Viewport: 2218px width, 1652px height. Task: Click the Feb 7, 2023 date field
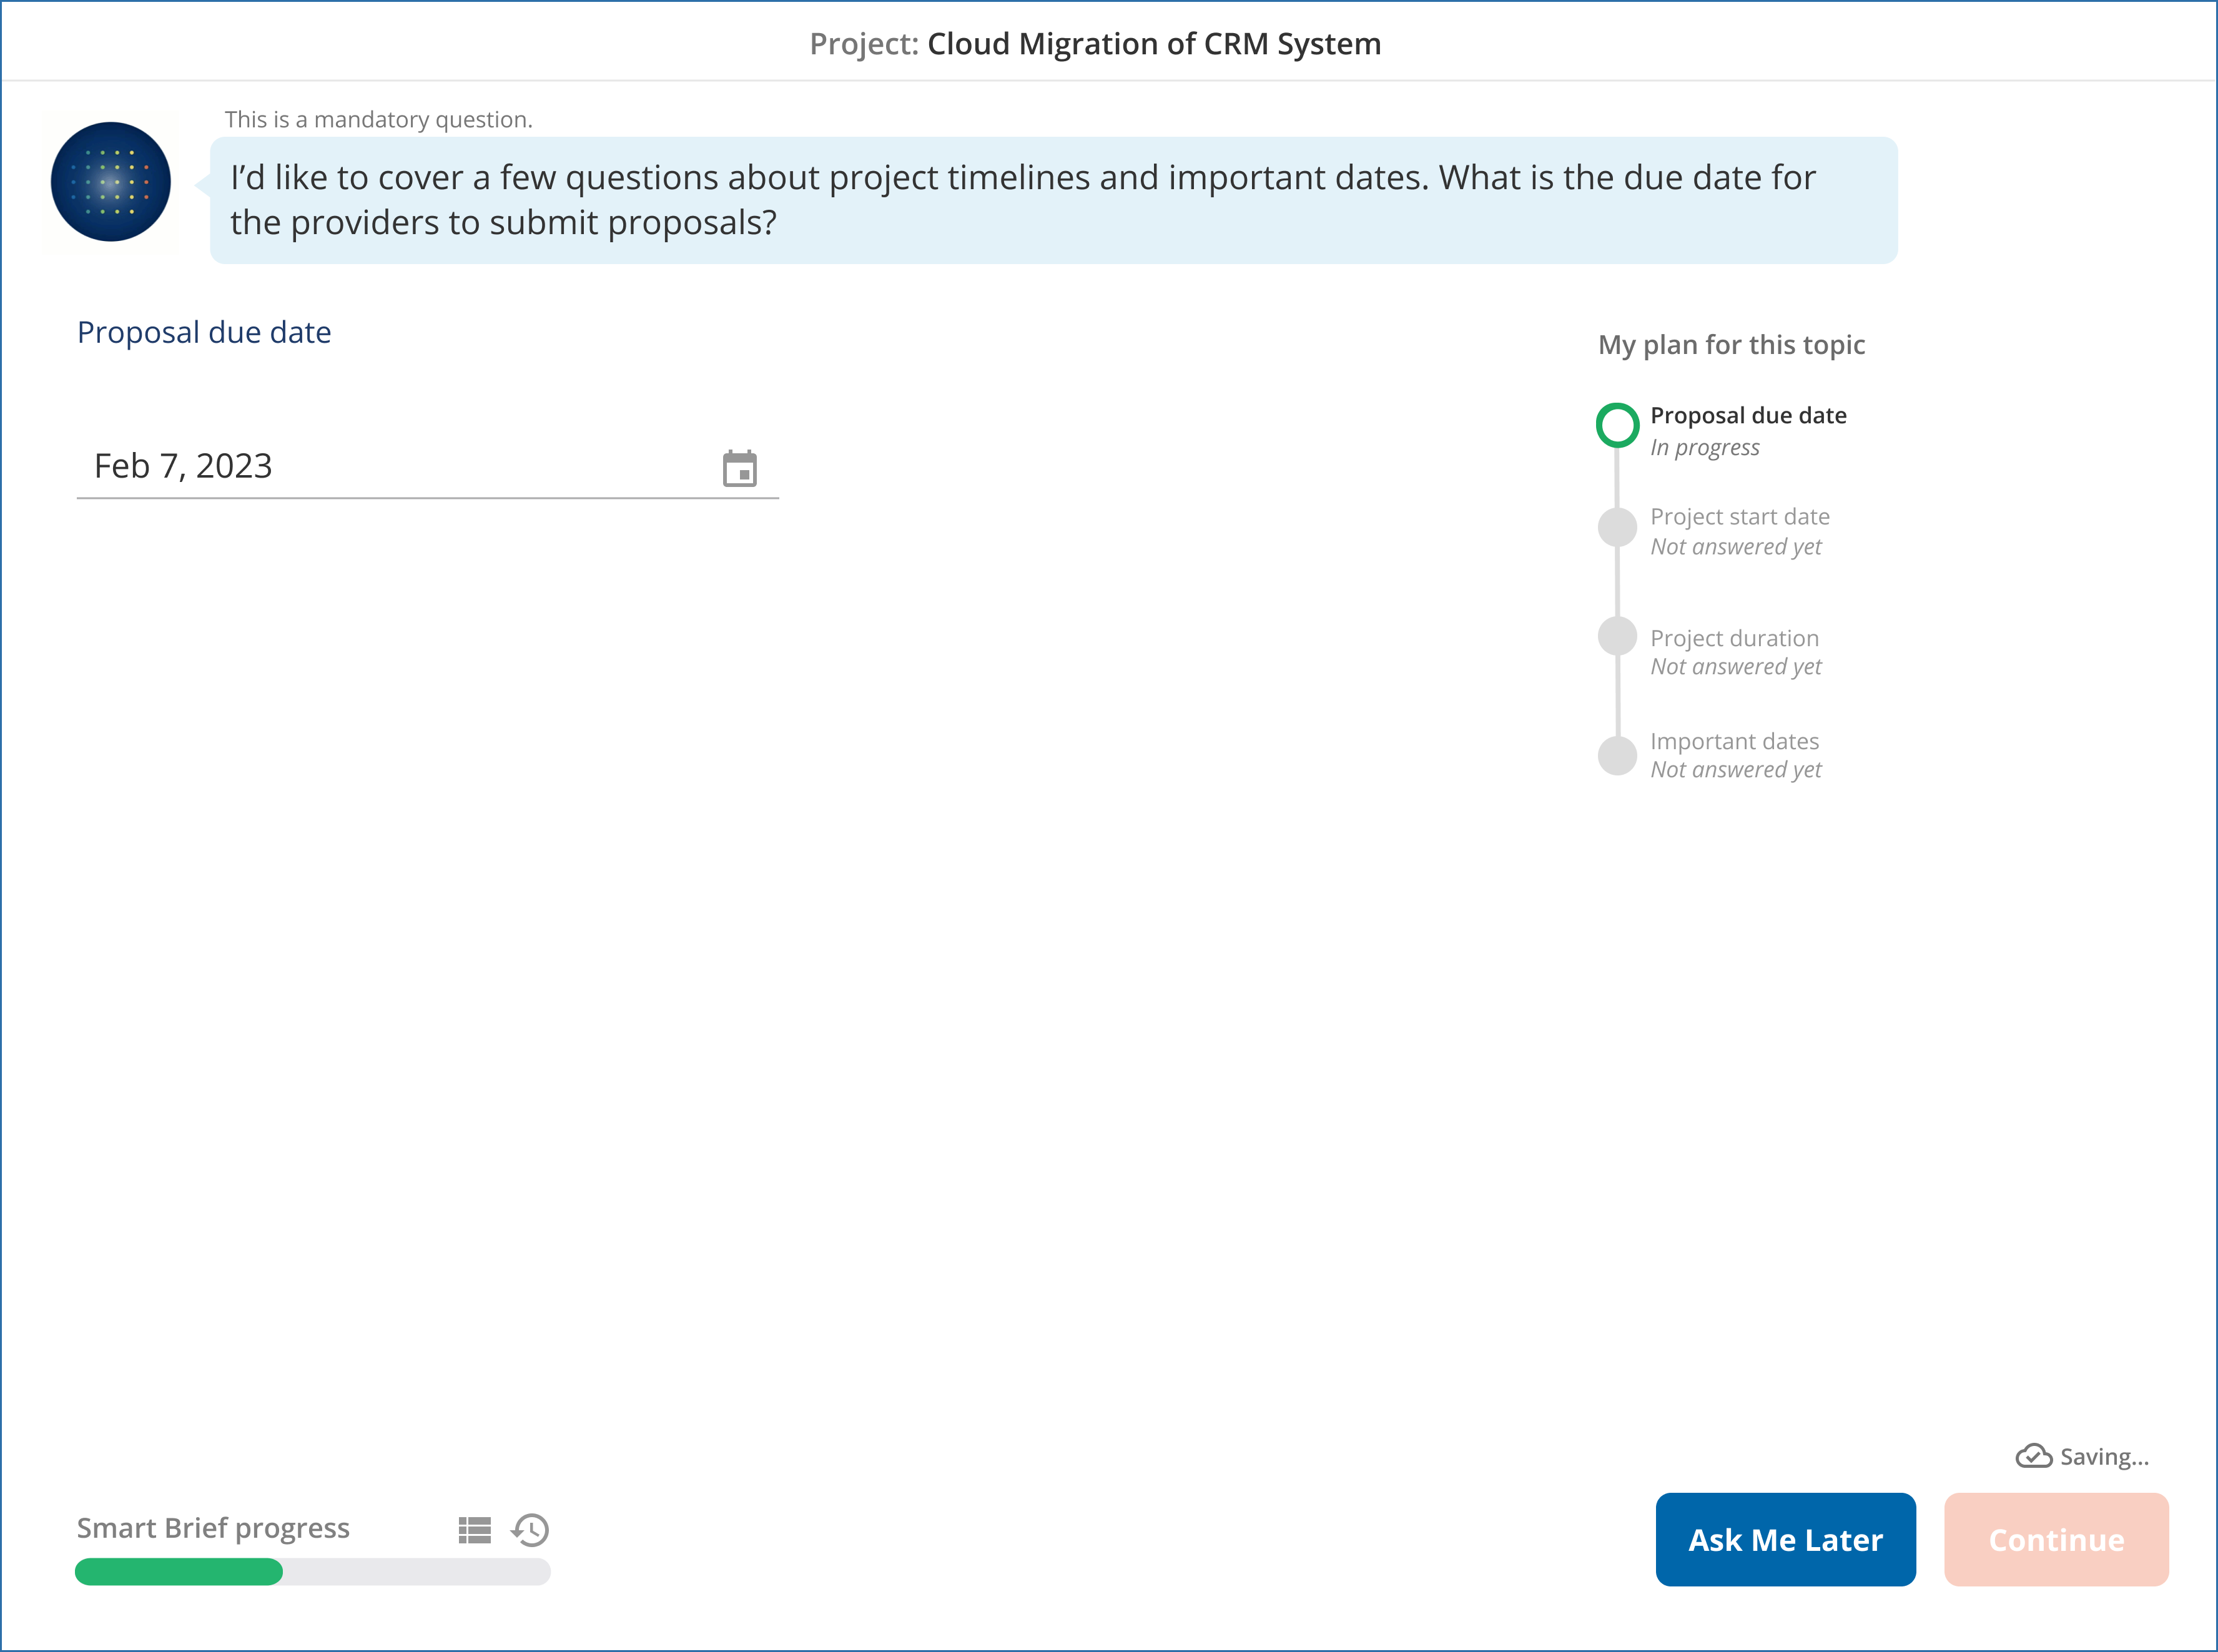coord(300,465)
